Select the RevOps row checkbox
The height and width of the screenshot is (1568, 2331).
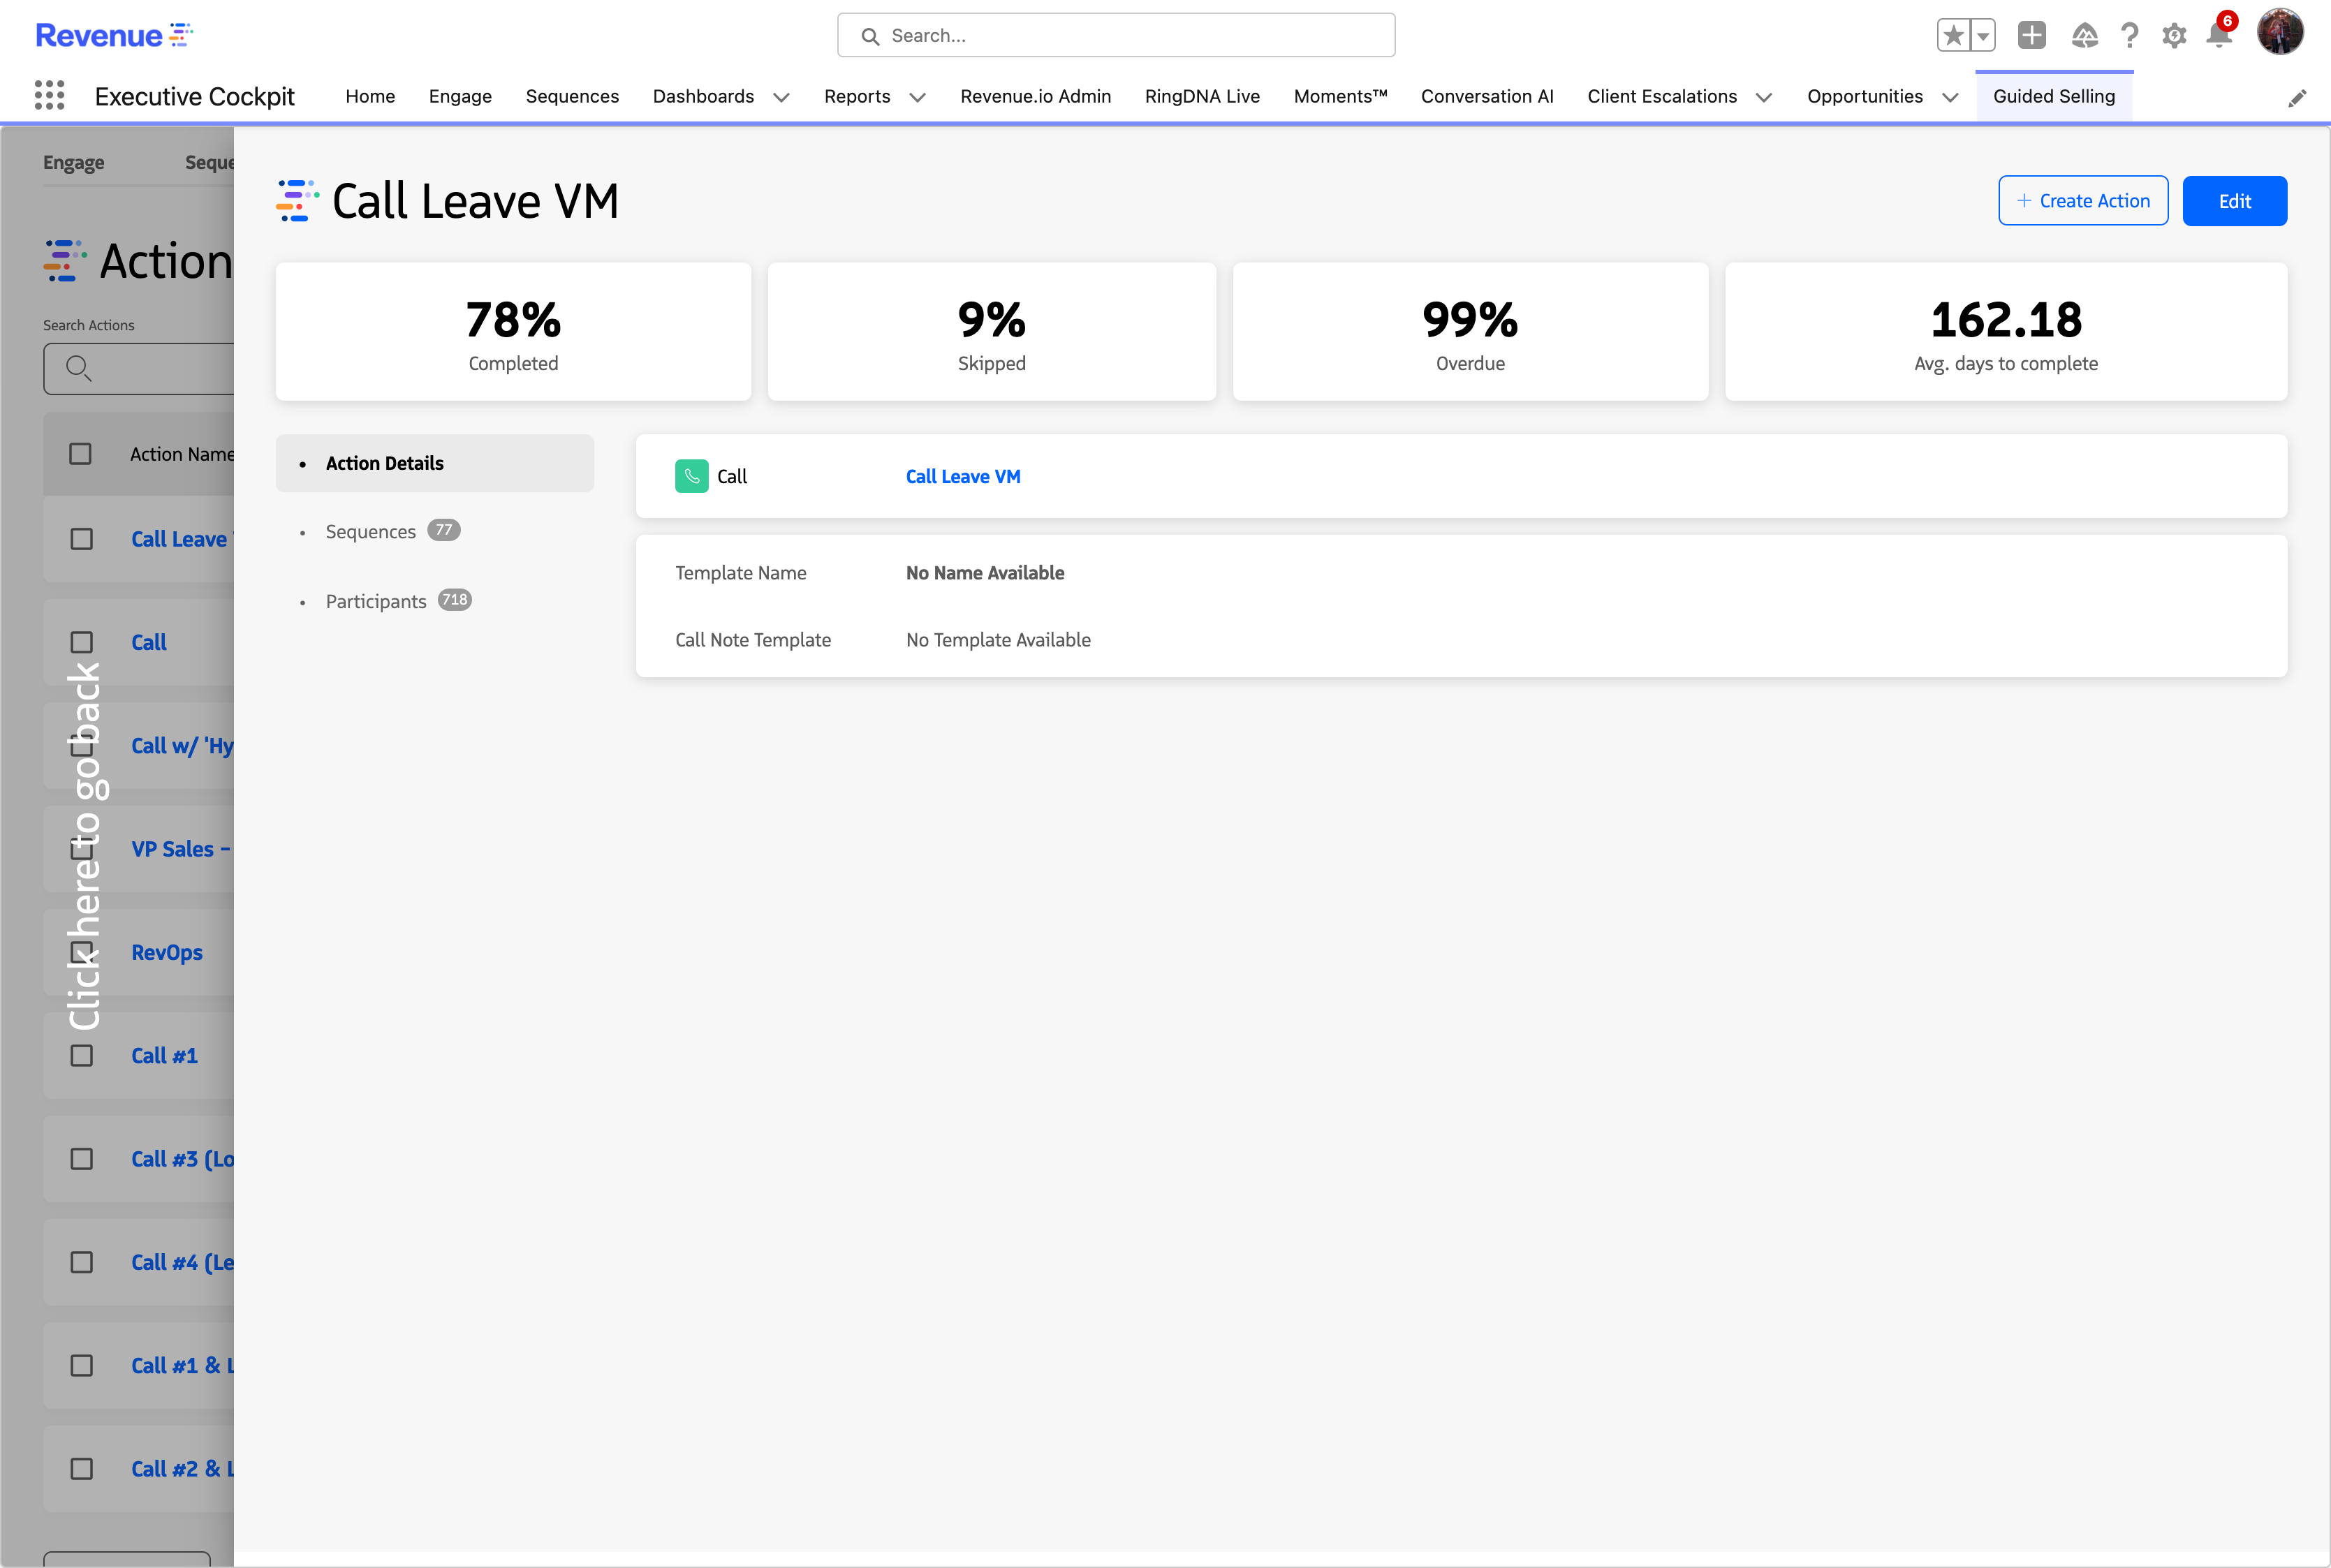pyautogui.click(x=82, y=952)
